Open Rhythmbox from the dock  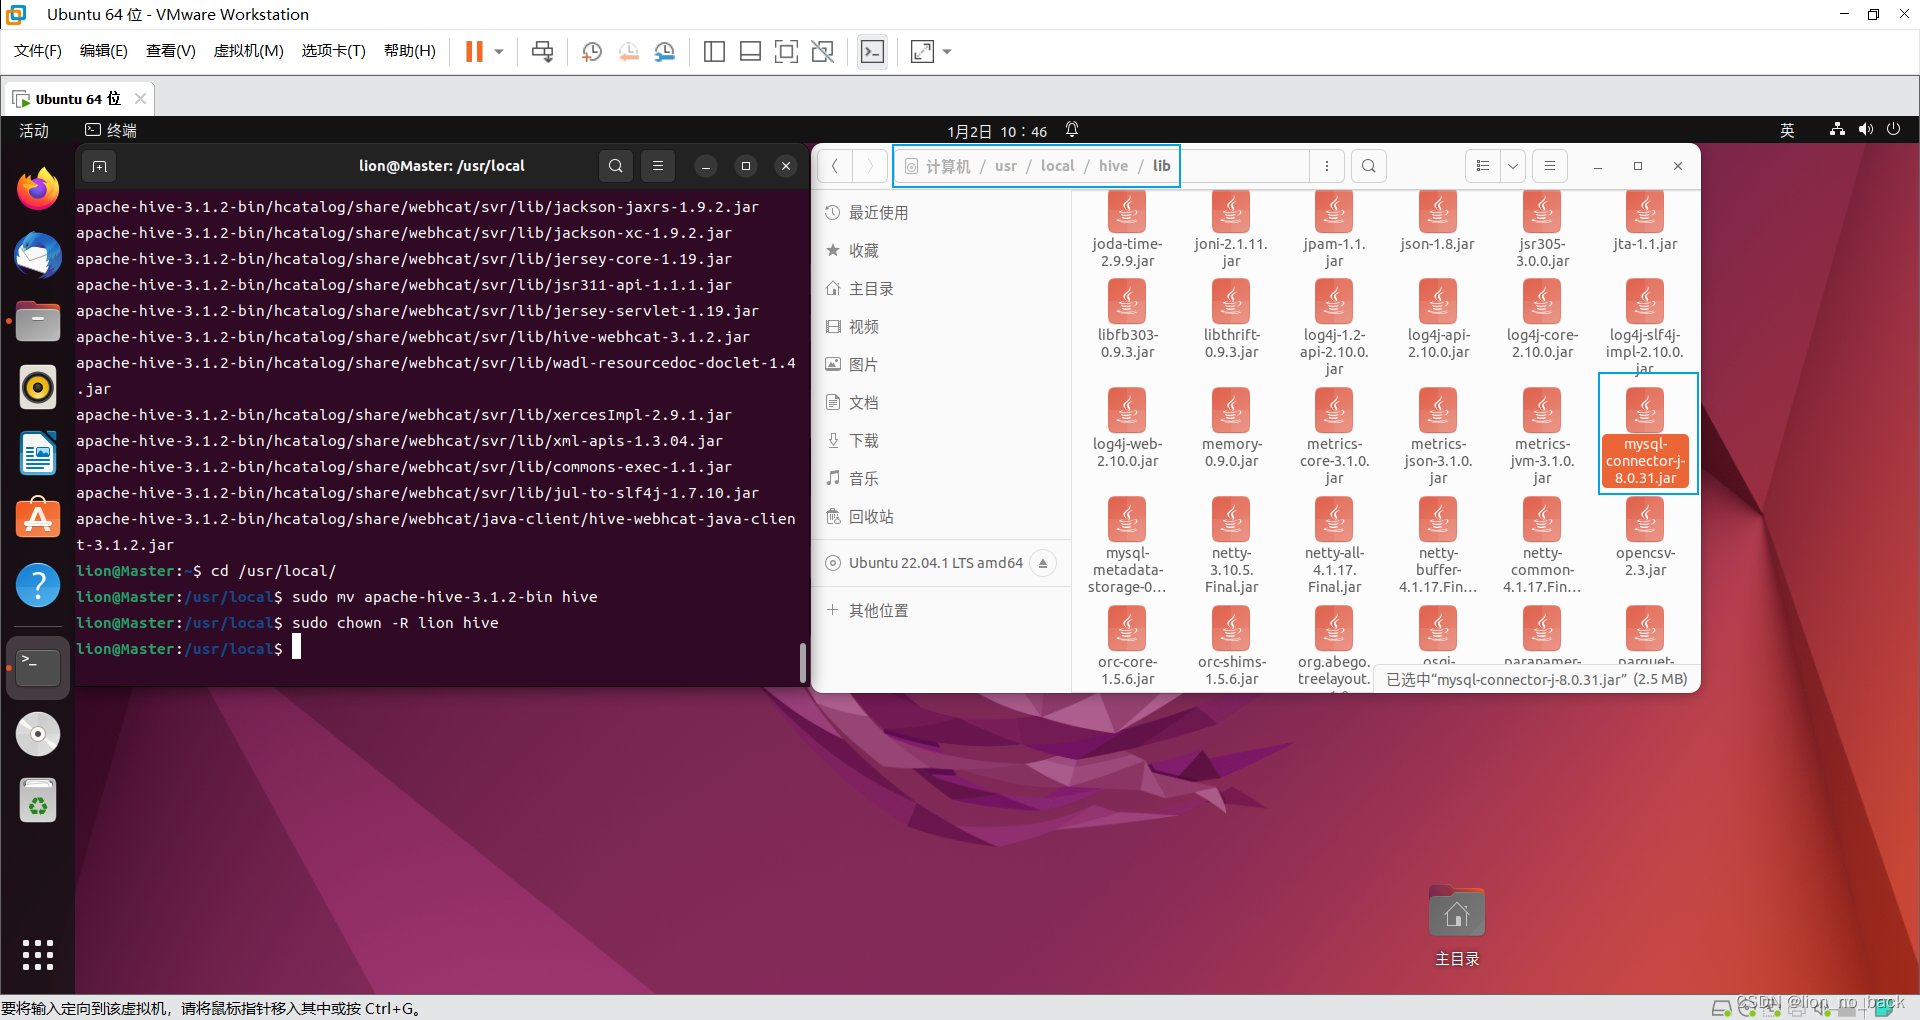click(38, 387)
